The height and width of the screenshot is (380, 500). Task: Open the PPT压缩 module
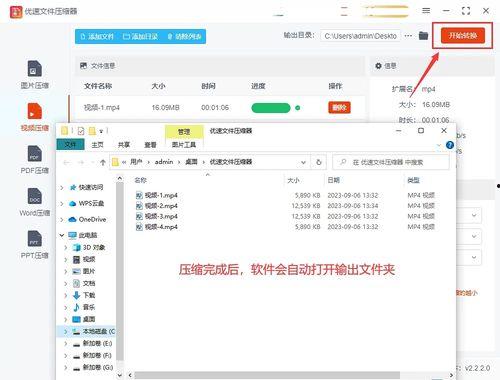(x=35, y=245)
